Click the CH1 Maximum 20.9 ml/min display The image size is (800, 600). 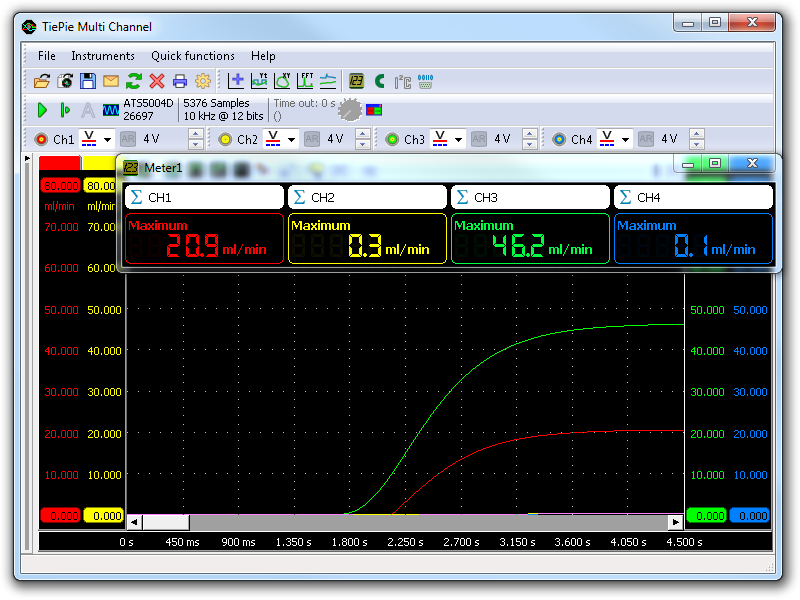[x=204, y=239]
